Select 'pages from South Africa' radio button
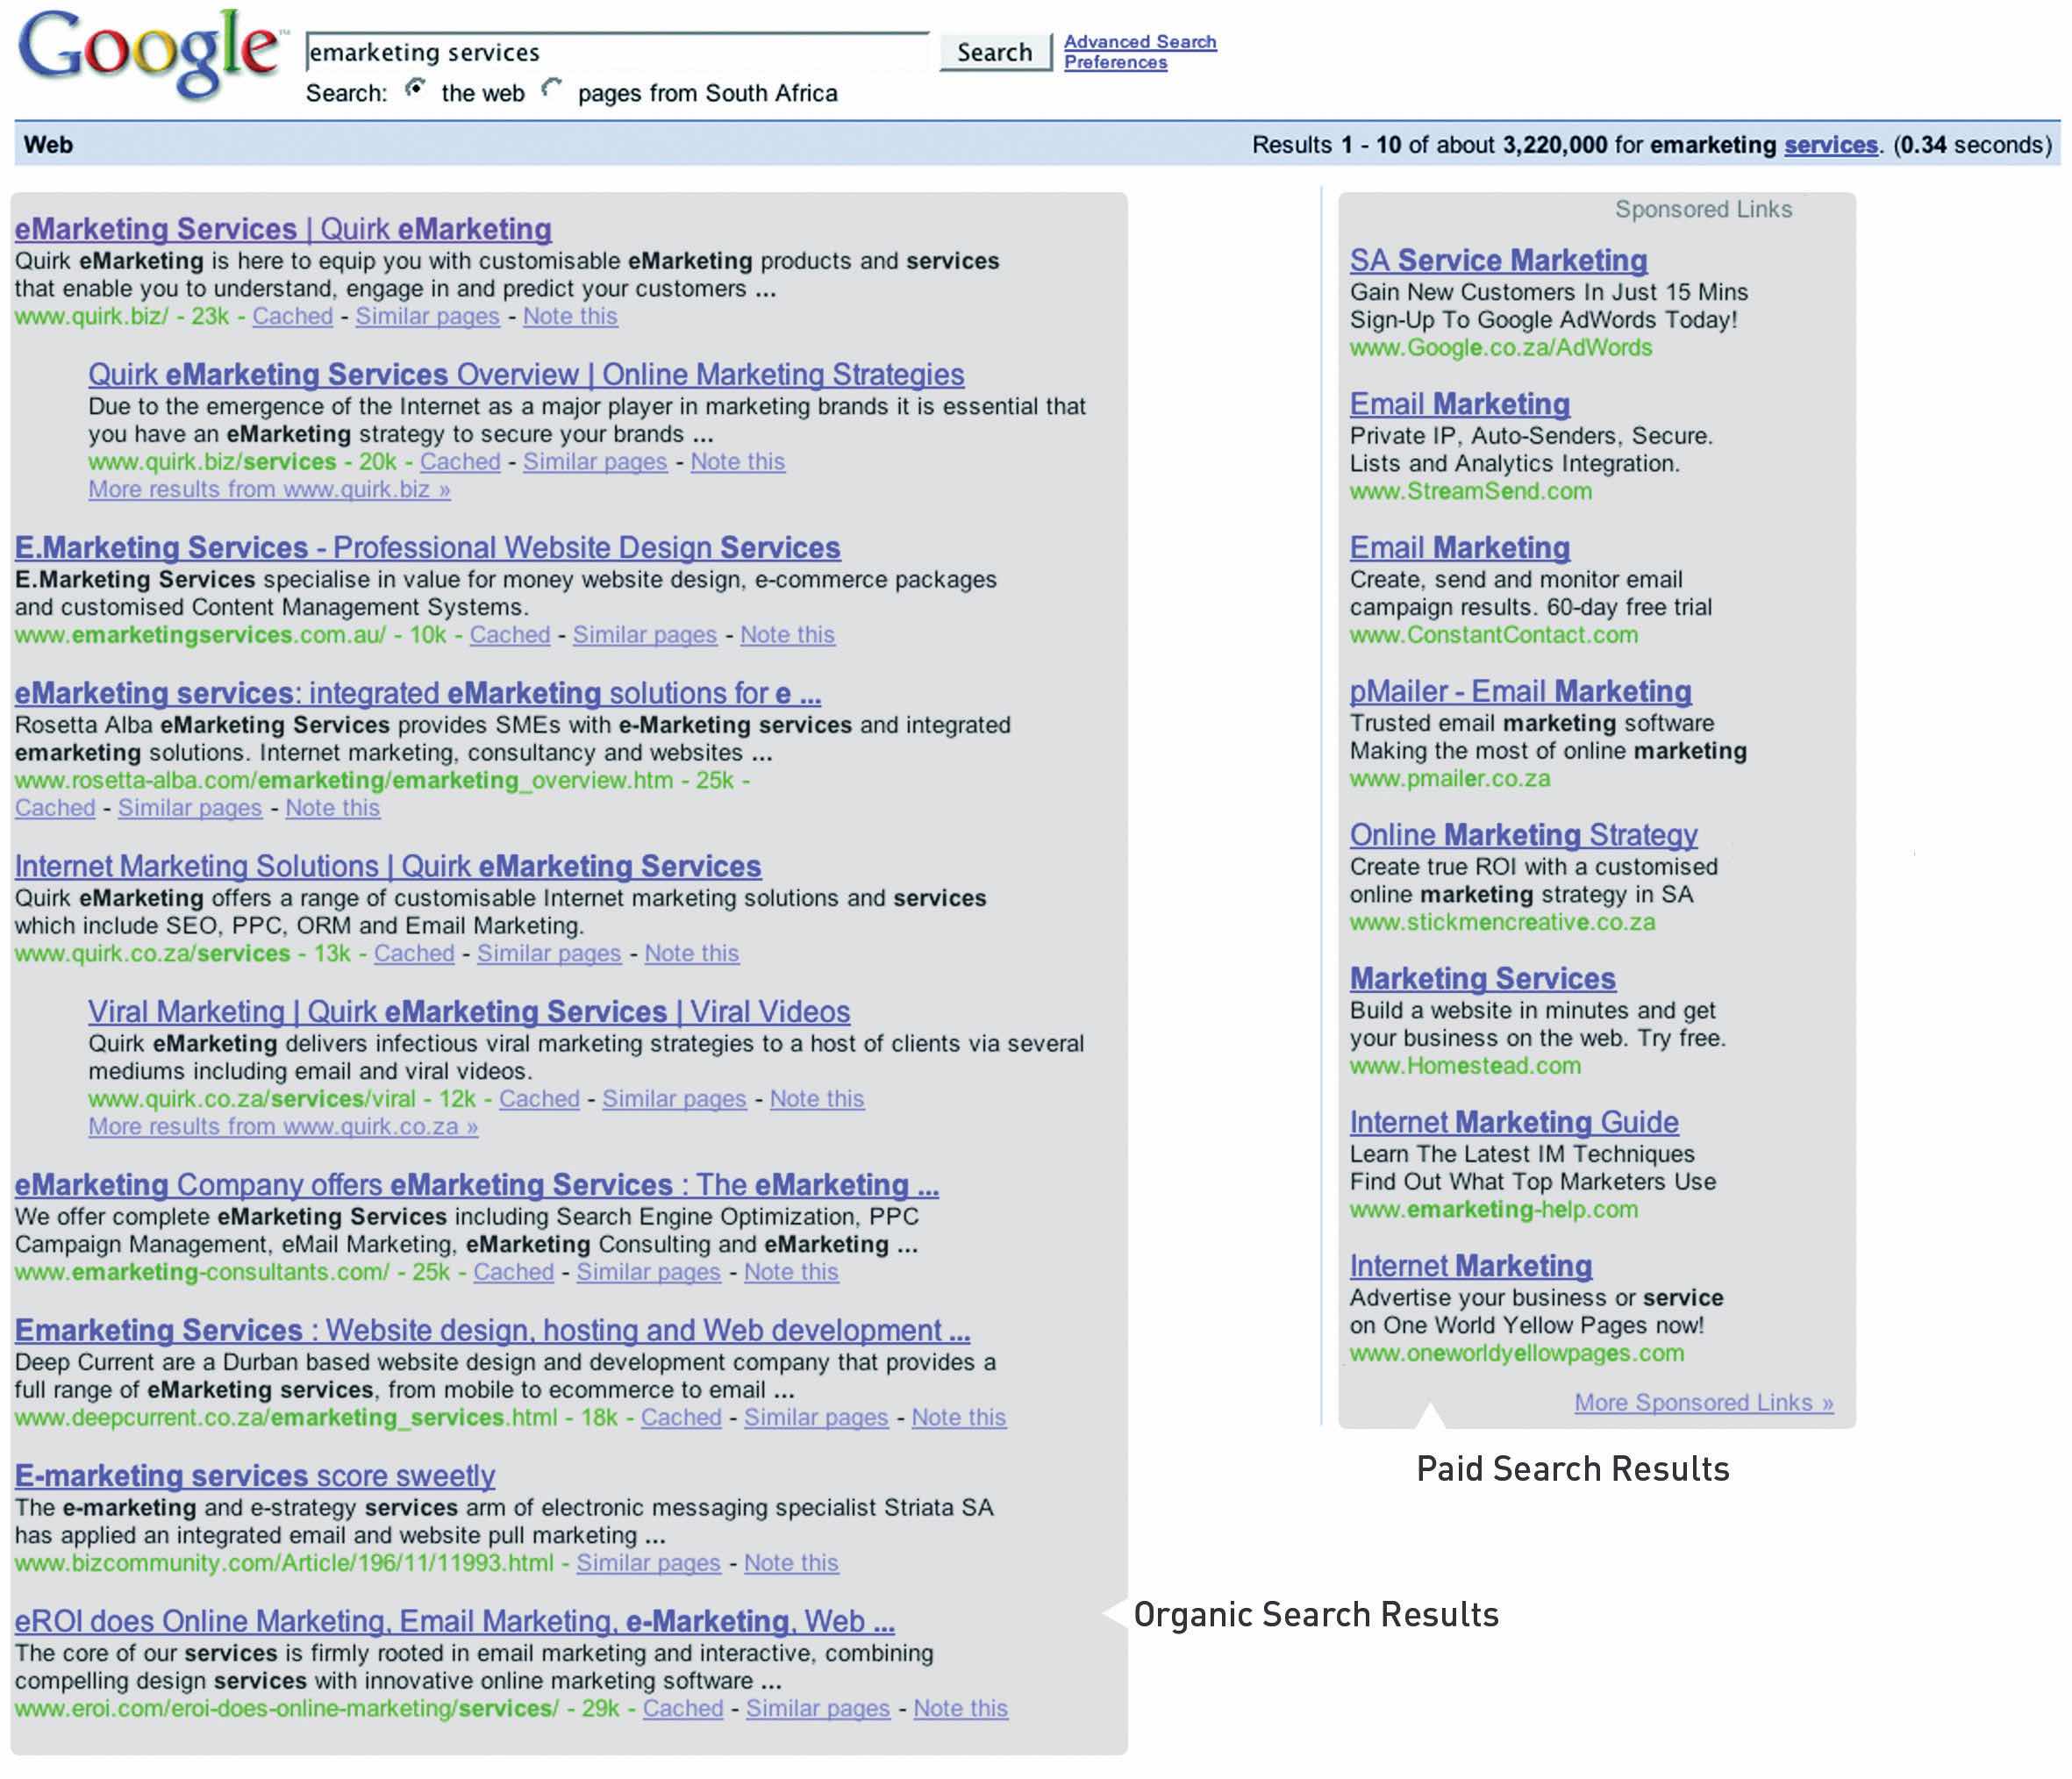 551,89
